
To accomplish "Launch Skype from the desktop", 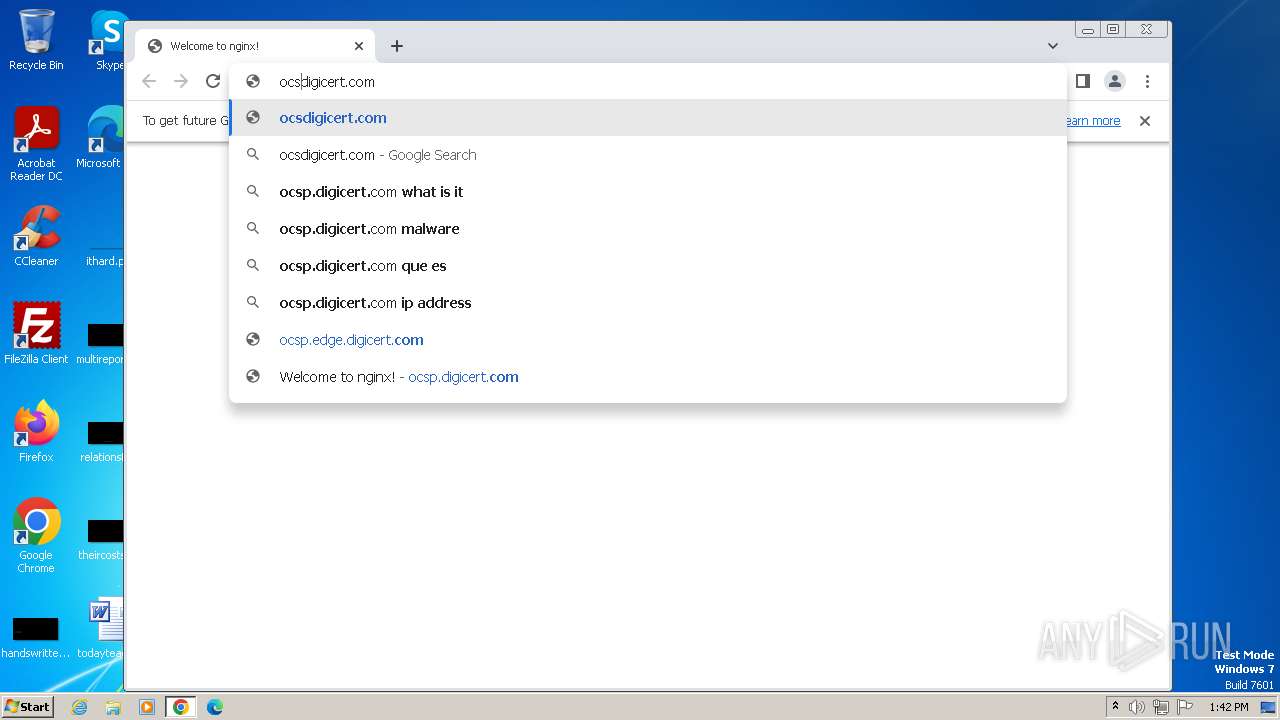I will pos(108,40).
